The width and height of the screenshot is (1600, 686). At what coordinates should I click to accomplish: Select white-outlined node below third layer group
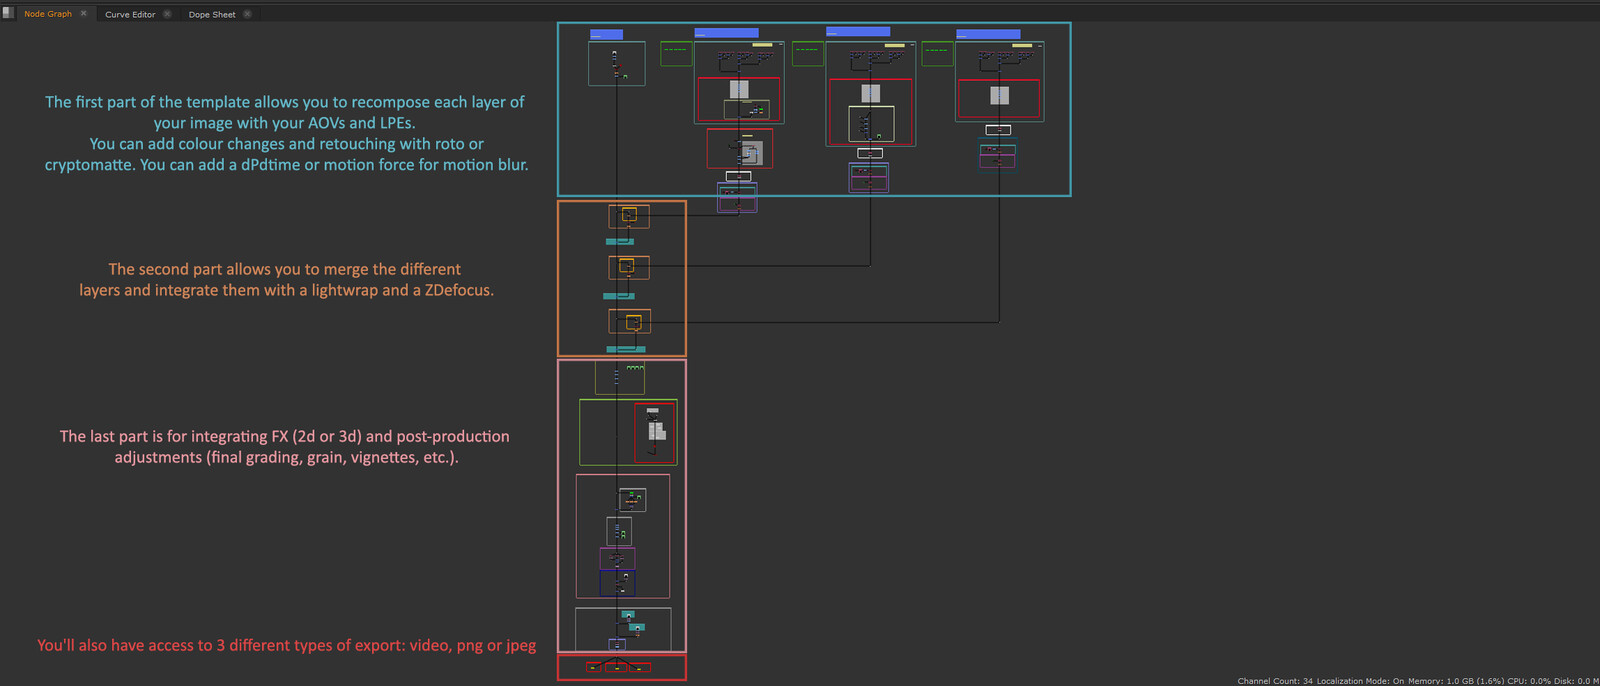pyautogui.click(x=870, y=153)
